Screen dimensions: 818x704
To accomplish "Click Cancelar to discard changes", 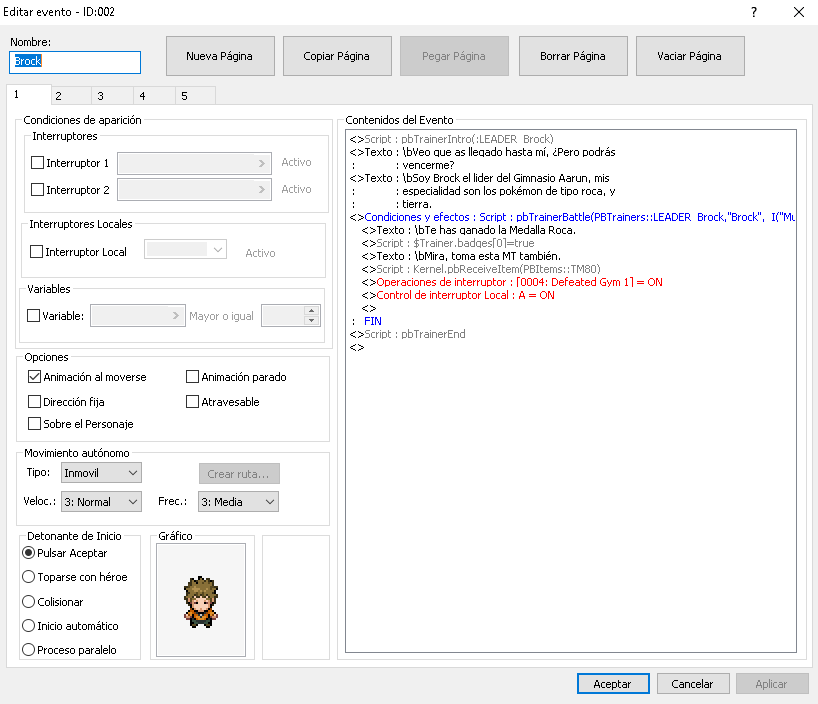I will click(692, 684).
